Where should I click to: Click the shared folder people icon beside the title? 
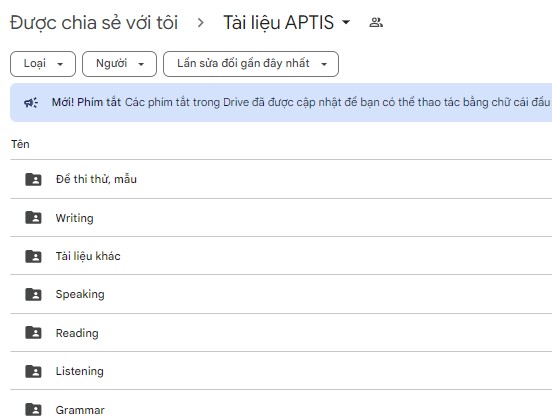(376, 23)
